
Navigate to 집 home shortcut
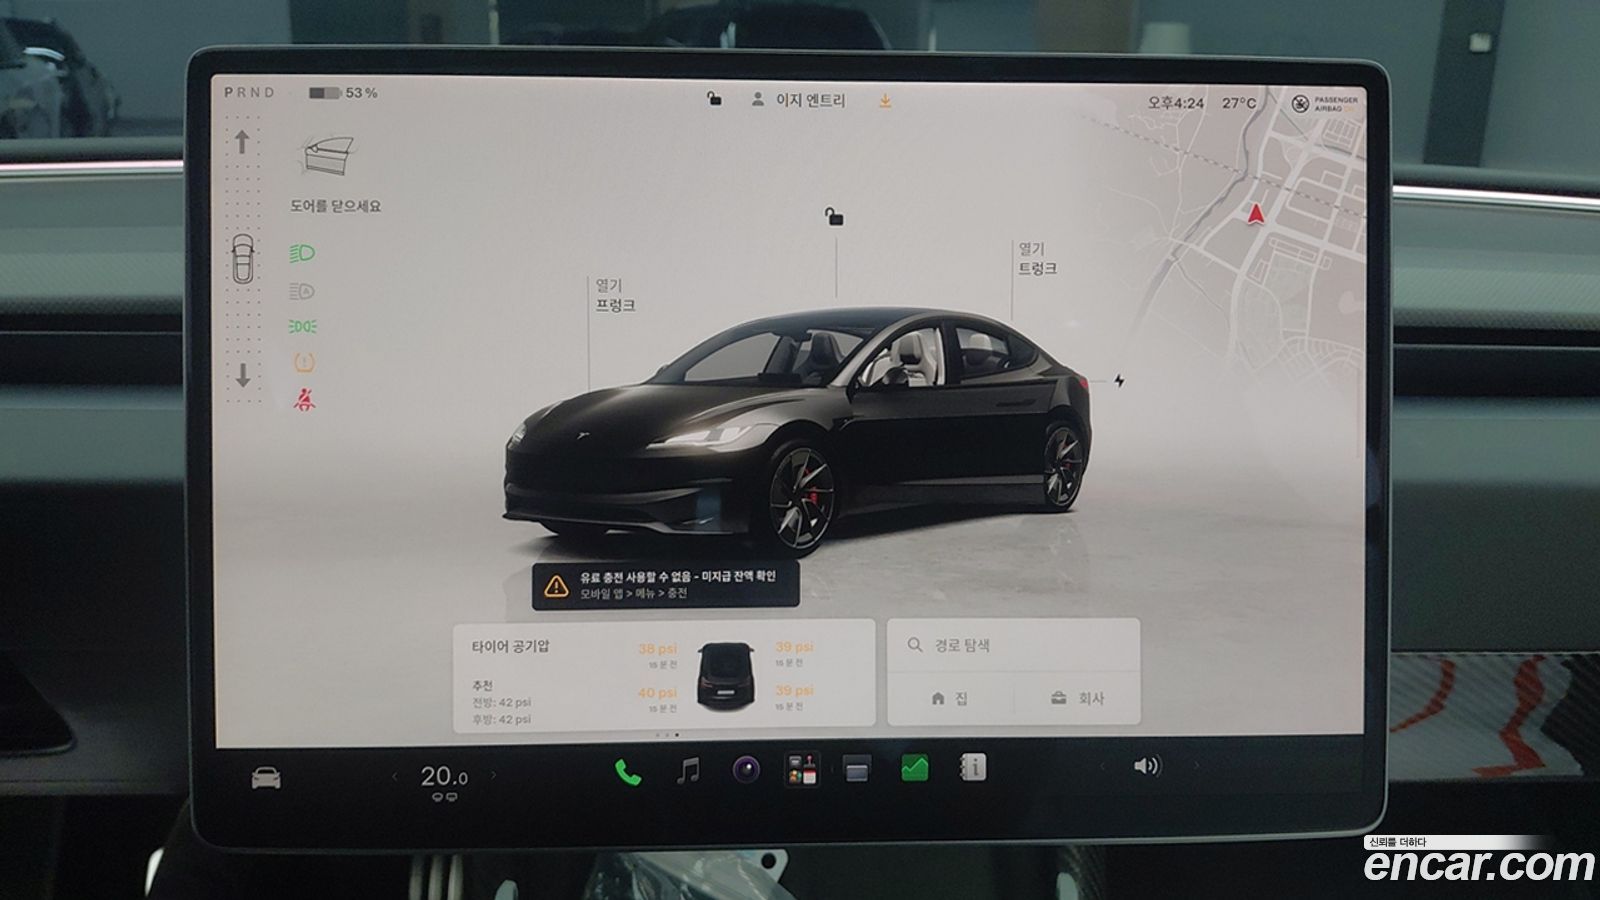coord(950,698)
